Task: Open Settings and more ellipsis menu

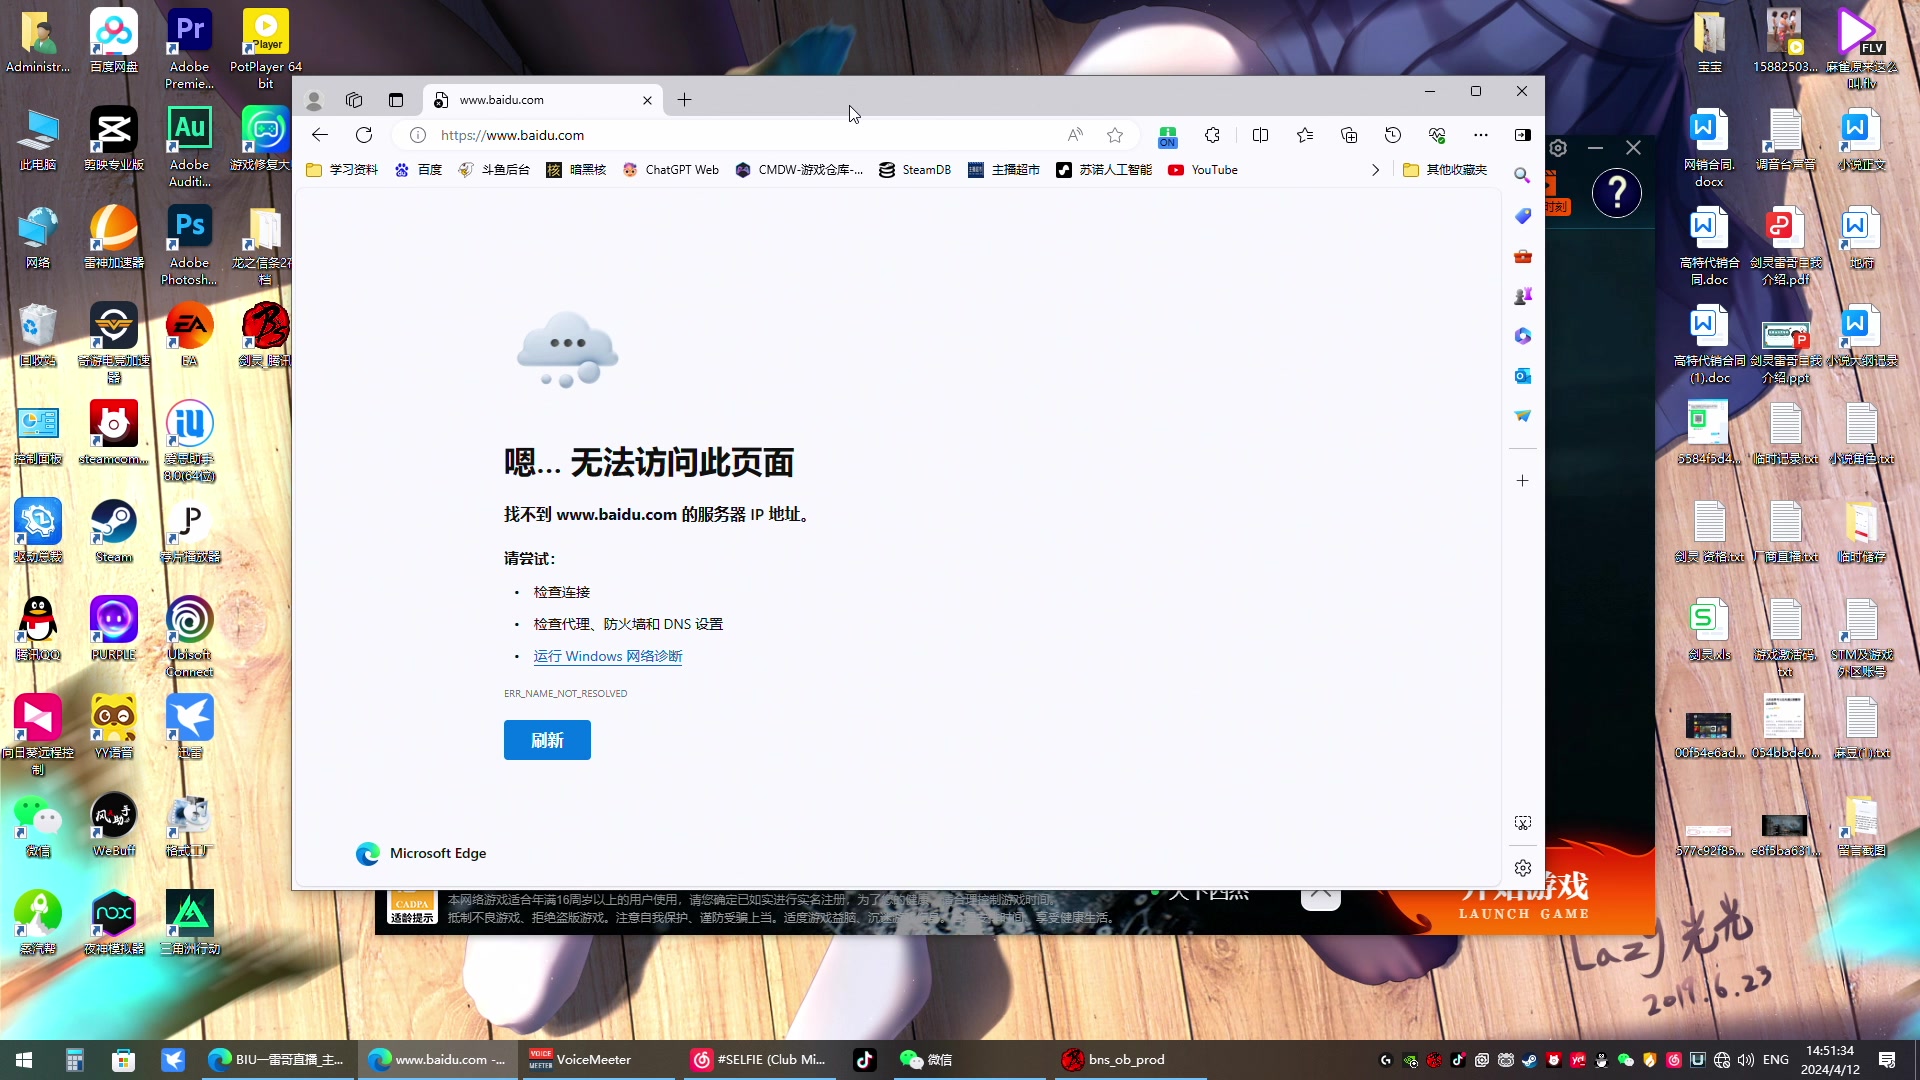Action: pyautogui.click(x=1480, y=135)
